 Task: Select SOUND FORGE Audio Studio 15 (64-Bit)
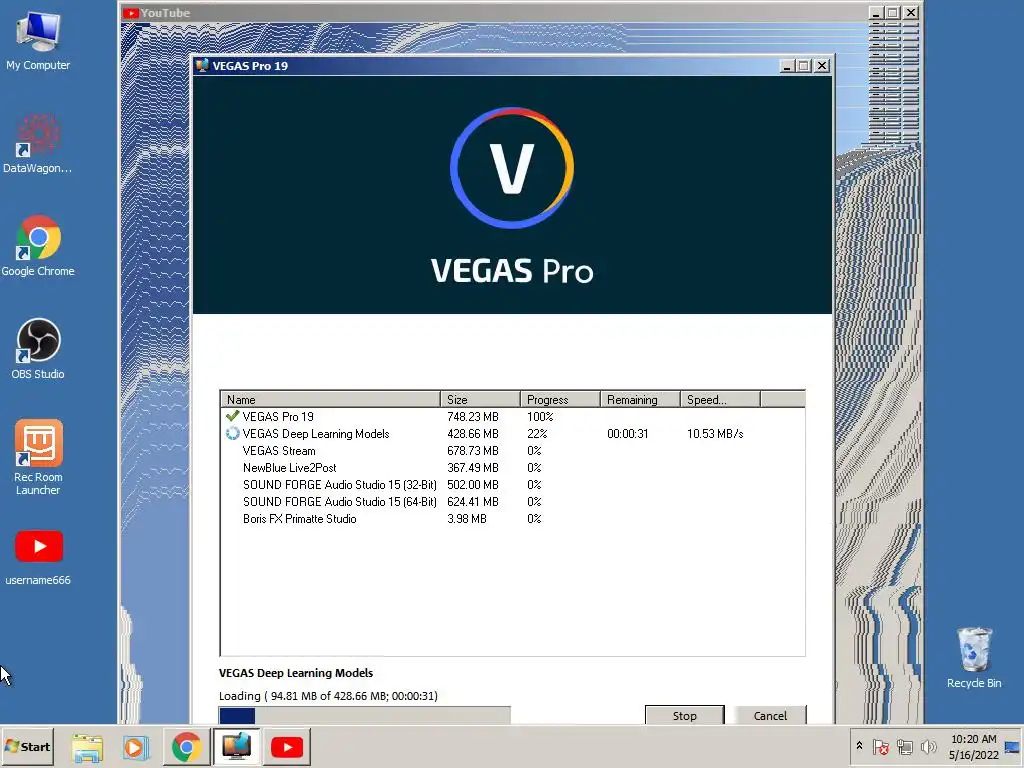513,502
